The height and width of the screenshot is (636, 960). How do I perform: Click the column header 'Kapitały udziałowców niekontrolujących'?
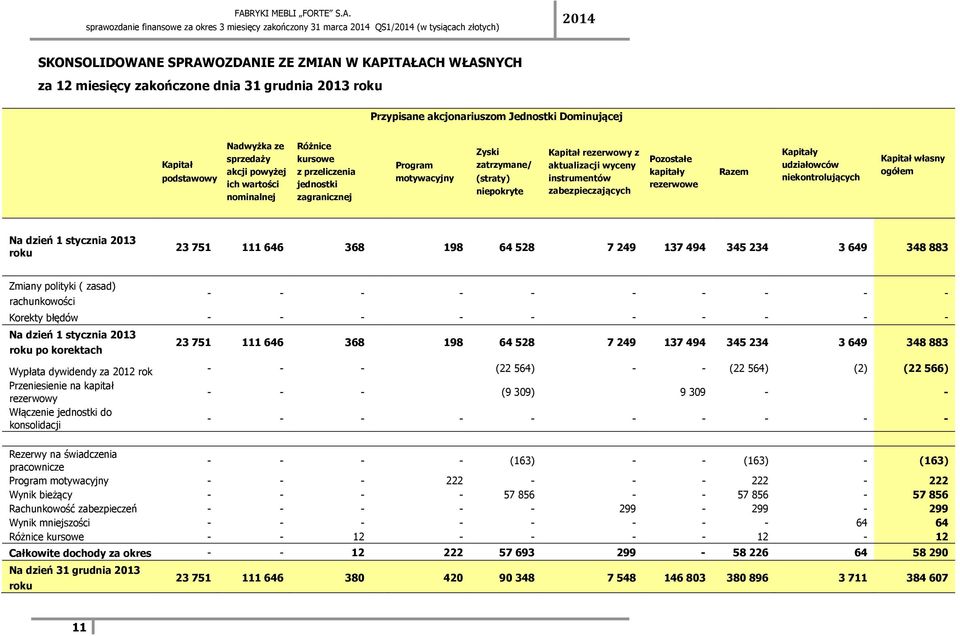820,165
